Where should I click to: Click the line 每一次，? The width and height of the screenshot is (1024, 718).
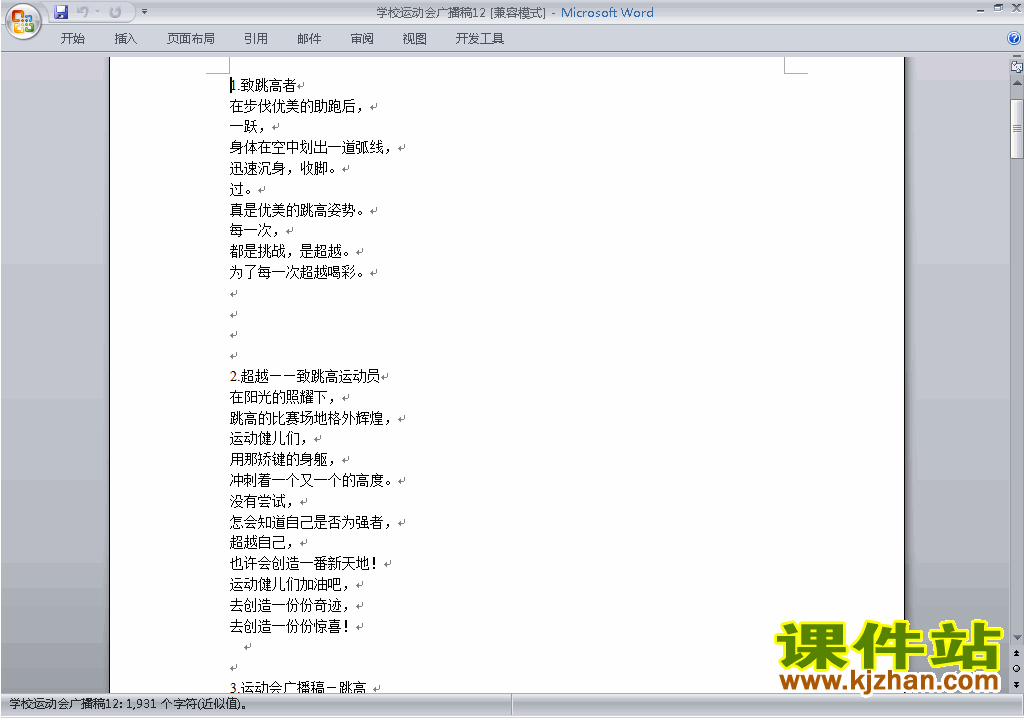point(254,231)
